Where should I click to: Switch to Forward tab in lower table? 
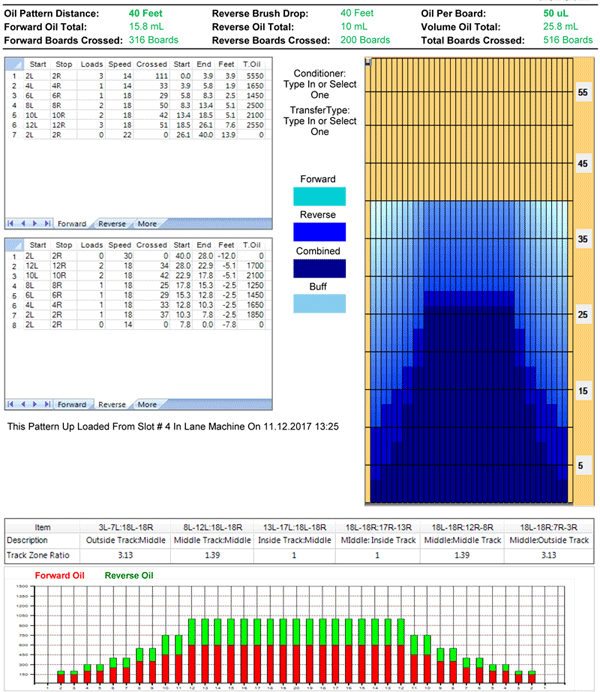(x=71, y=405)
